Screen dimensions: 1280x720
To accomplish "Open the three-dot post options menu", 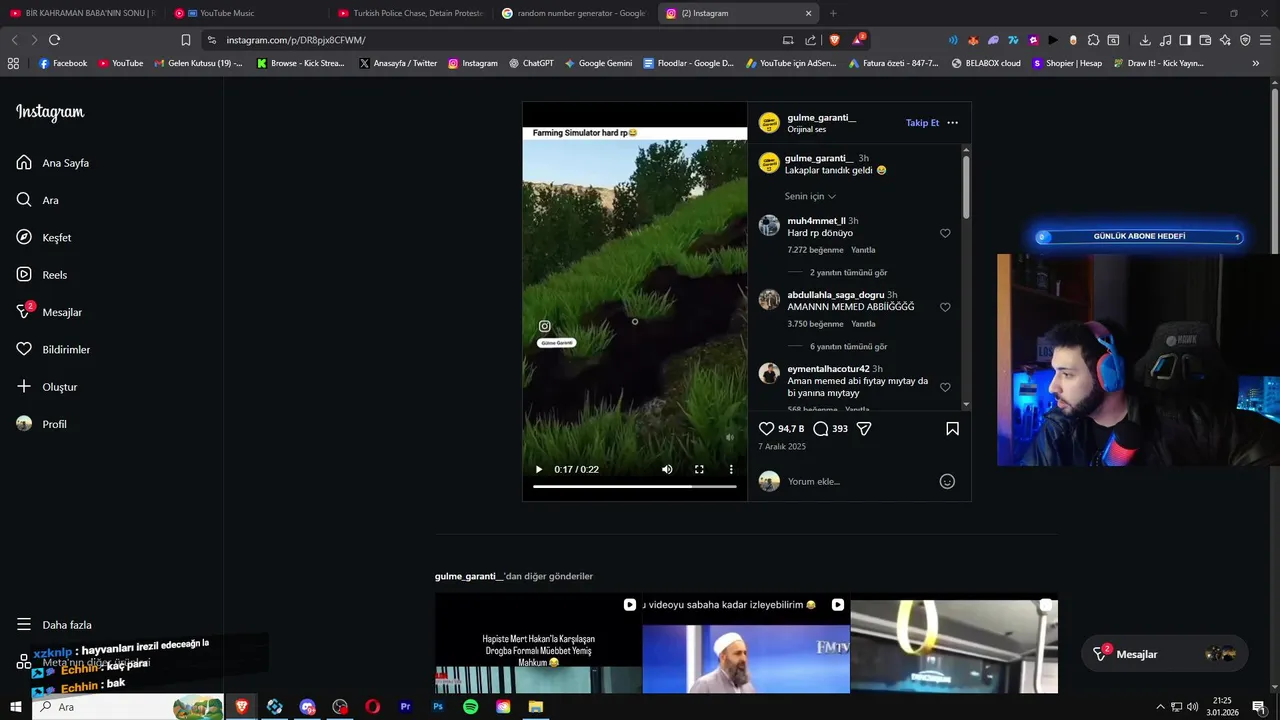I will pyautogui.click(x=952, y=123).
